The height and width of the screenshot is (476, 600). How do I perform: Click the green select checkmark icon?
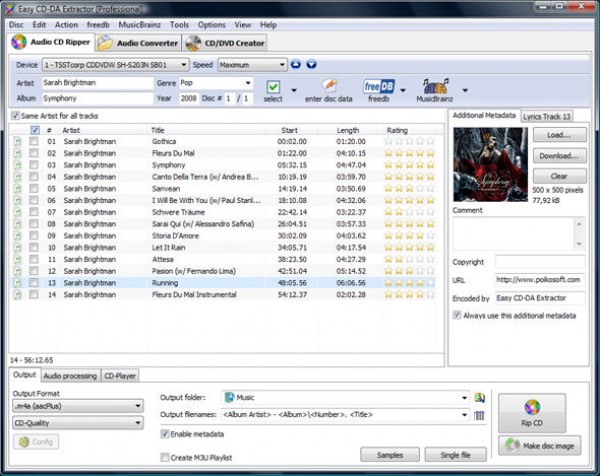273,89
